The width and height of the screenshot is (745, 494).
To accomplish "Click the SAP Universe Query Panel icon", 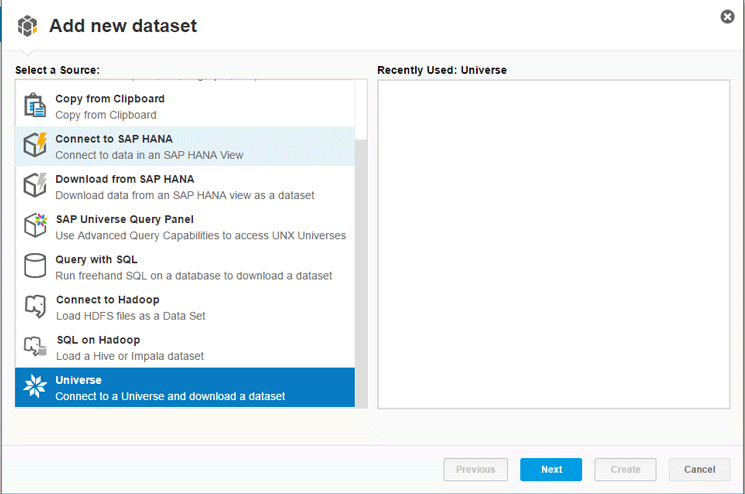I will pyautogui.click(x=36, y=226).
